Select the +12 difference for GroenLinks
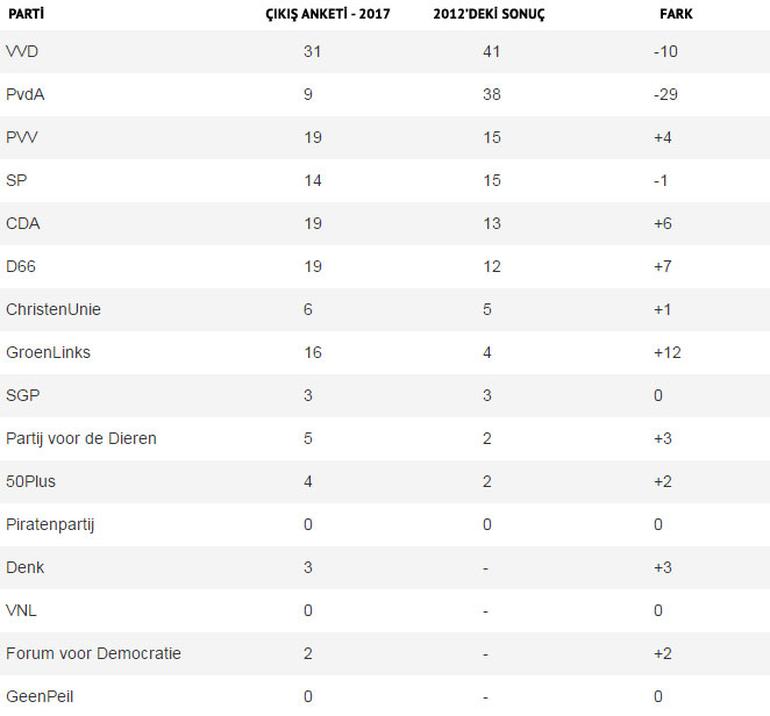The width and height of the screenshot is (770, 716). (667, 352)
